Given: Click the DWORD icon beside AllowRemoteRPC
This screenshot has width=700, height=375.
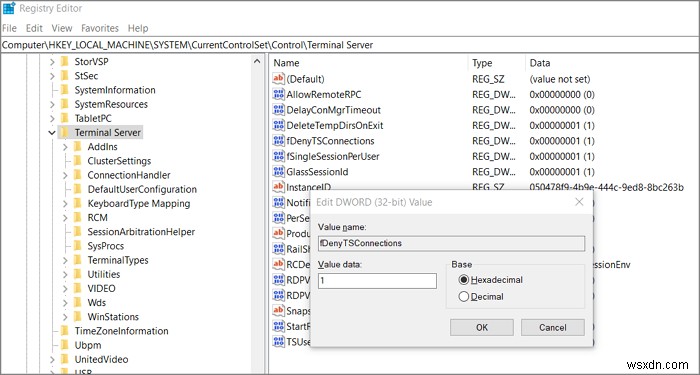Looking at the screenshot, I should (x=279, y=95).
